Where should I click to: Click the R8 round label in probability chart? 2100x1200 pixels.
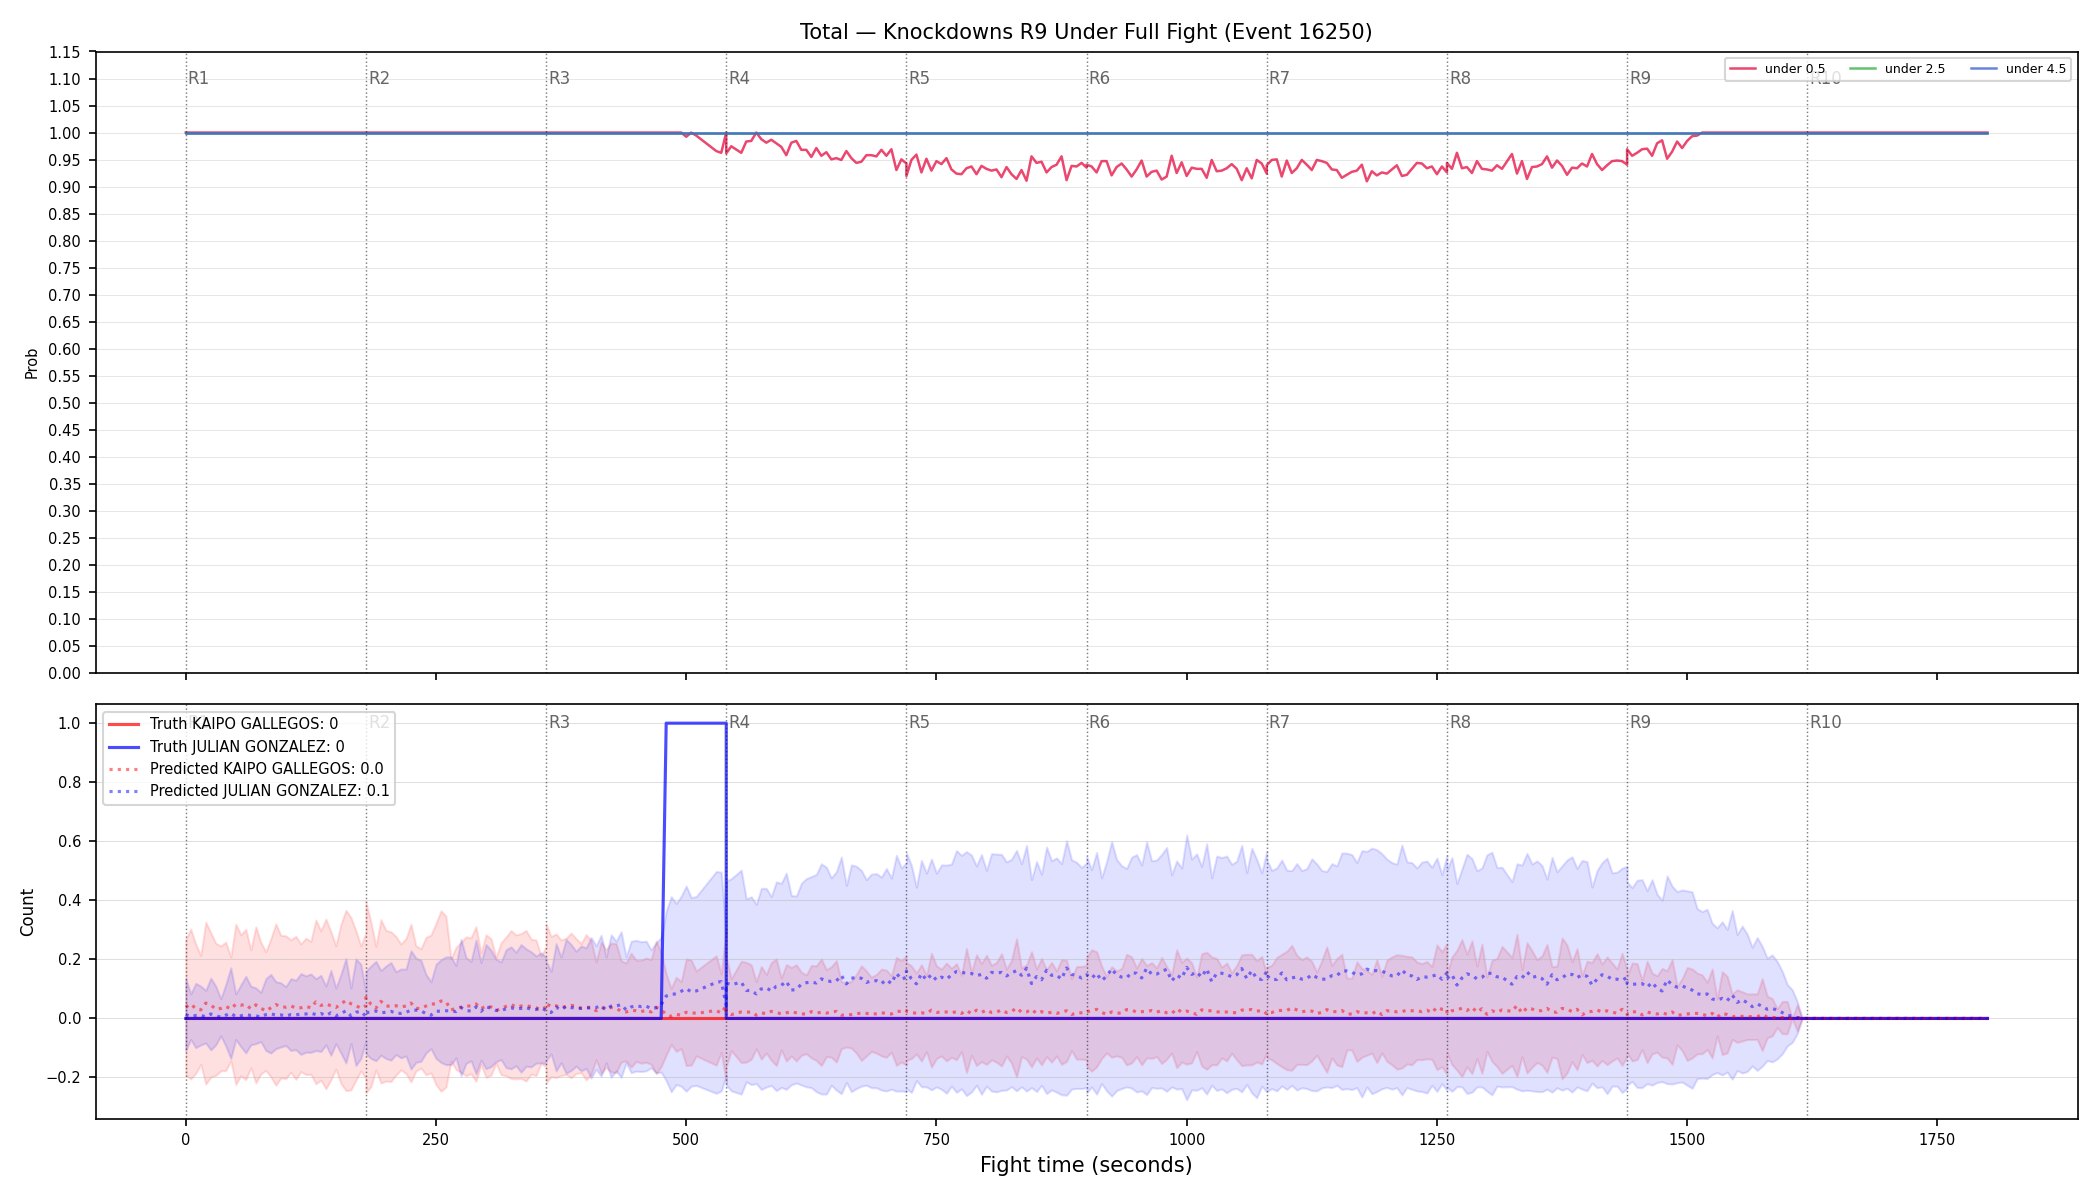click(x=1460, y=78)
